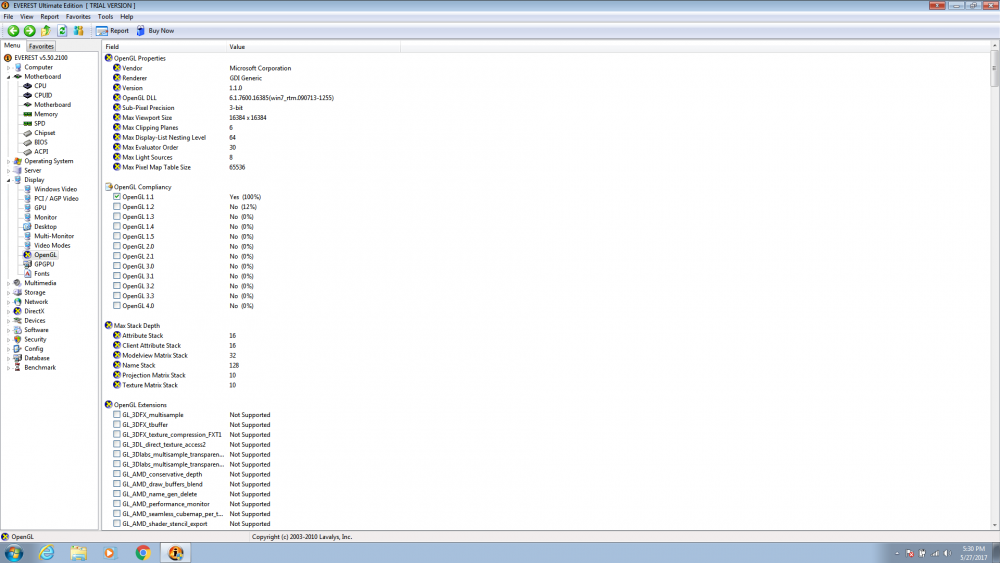Switch to the Favorites tab
The width and height of the screenshot is (1000, 563).
click(41, 47)
